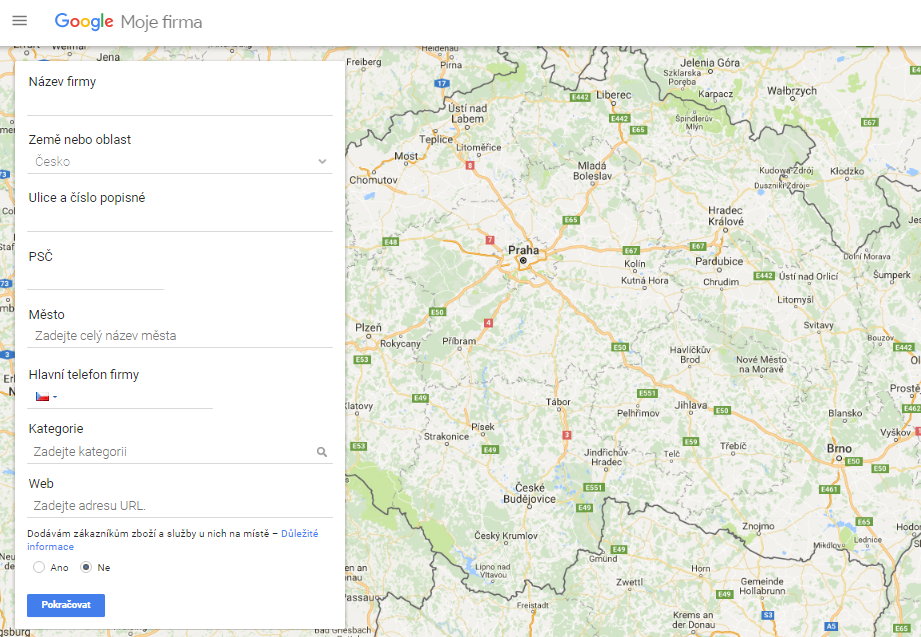Click the red D8 highway shield near Litoměřice
This screenshot has height=637, width=921.
[469, 165]
